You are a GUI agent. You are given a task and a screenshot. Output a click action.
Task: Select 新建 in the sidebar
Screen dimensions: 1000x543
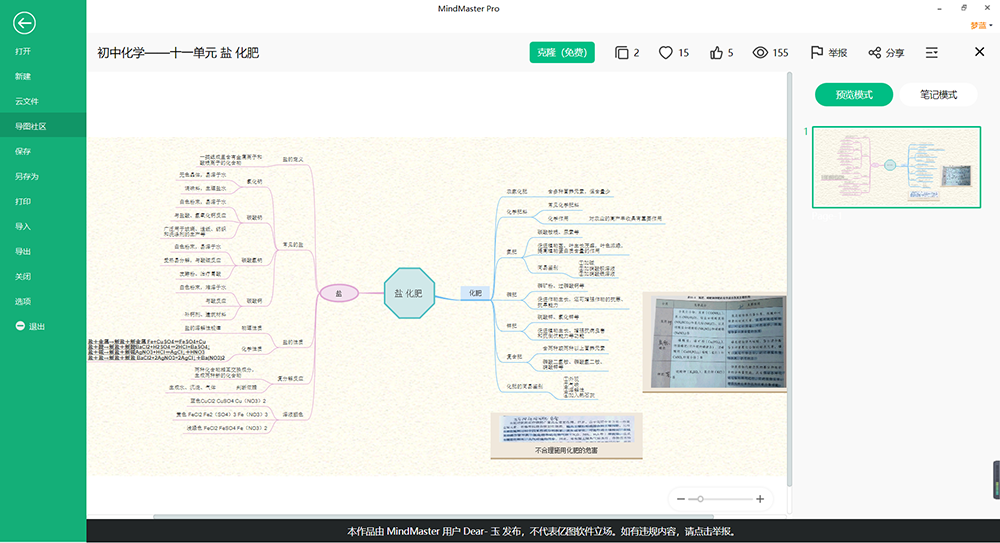coord(23,76)
